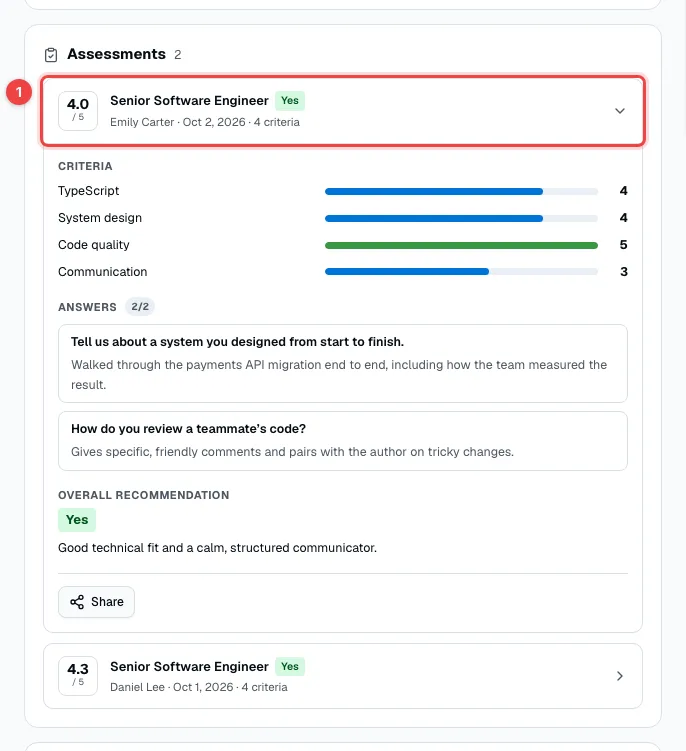This screenshot has height=751, width=686.
Task: Click the 'Walked through the payments API migration' answer
Action: tap(339, 375)
